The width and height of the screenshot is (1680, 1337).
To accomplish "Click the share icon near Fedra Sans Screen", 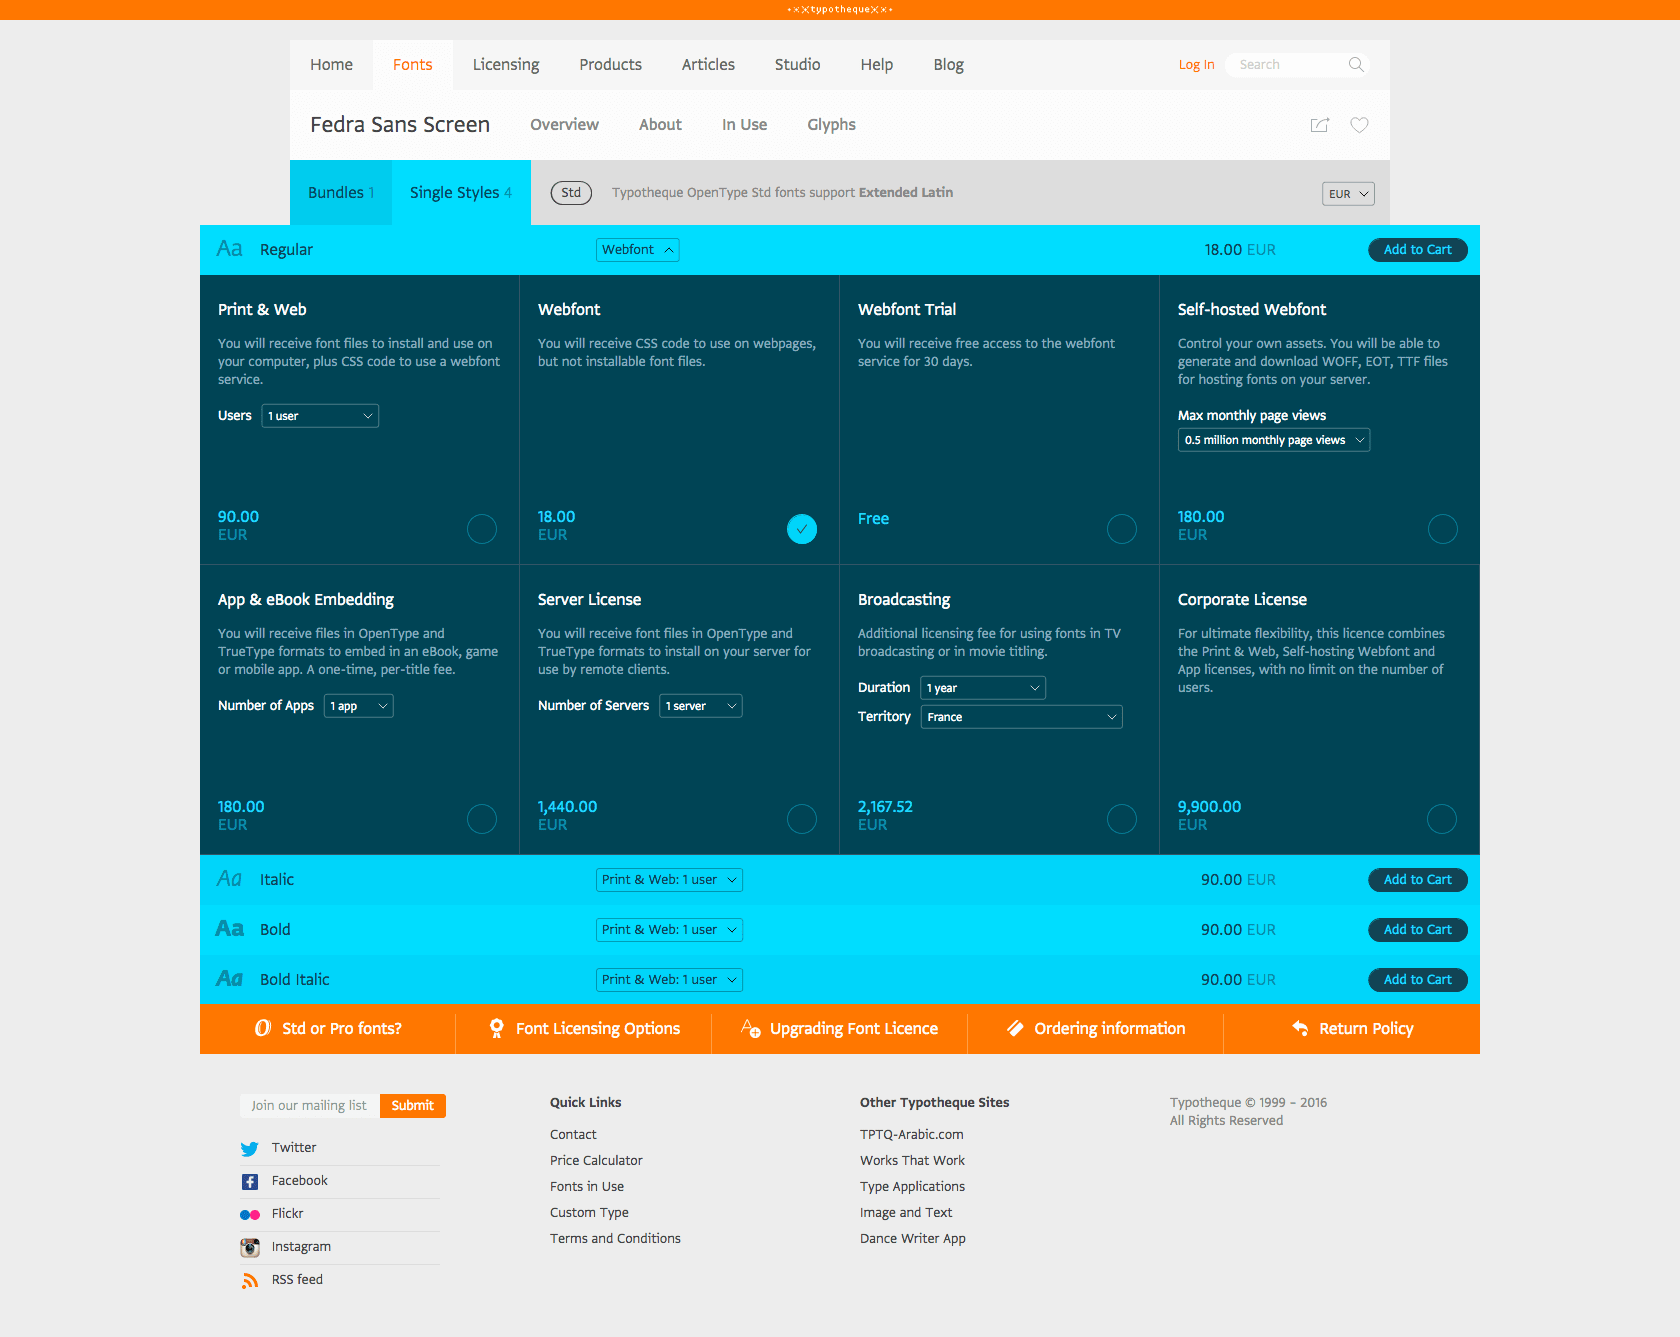I will (x=1320, y=125).
